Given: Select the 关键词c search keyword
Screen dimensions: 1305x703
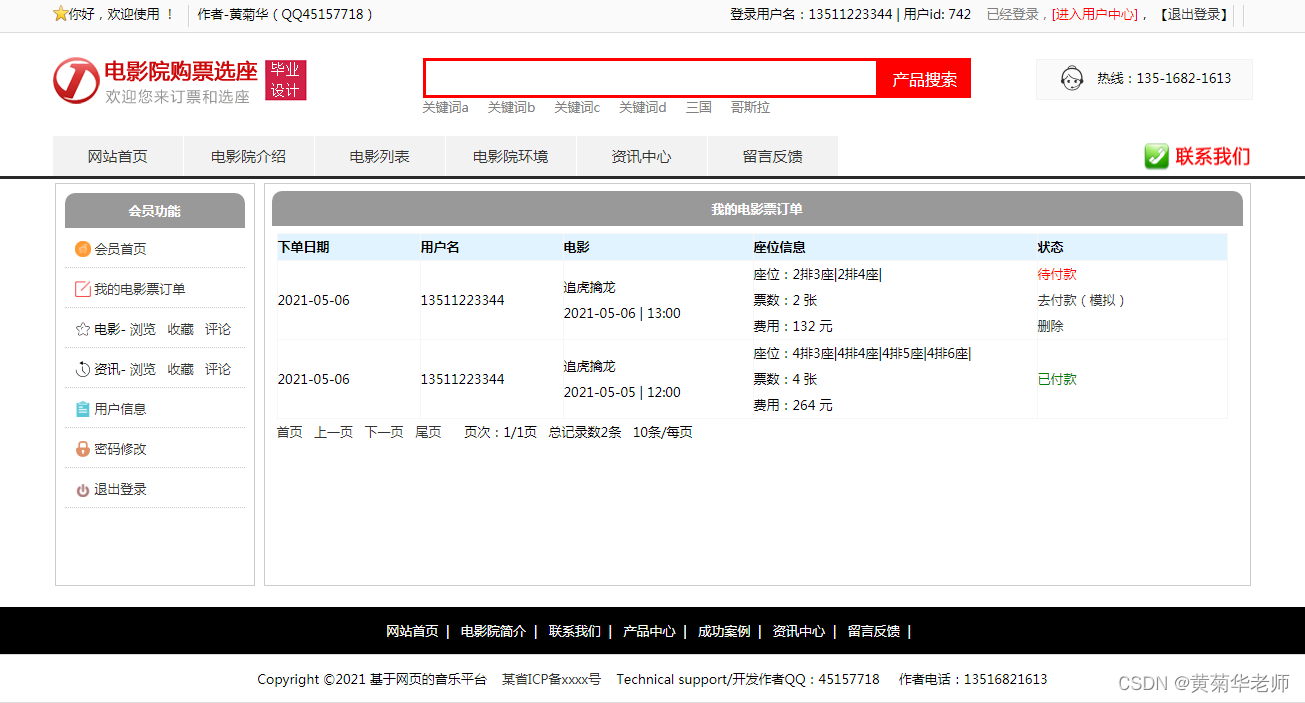Looking at the screenshot, I should point(577,107).
